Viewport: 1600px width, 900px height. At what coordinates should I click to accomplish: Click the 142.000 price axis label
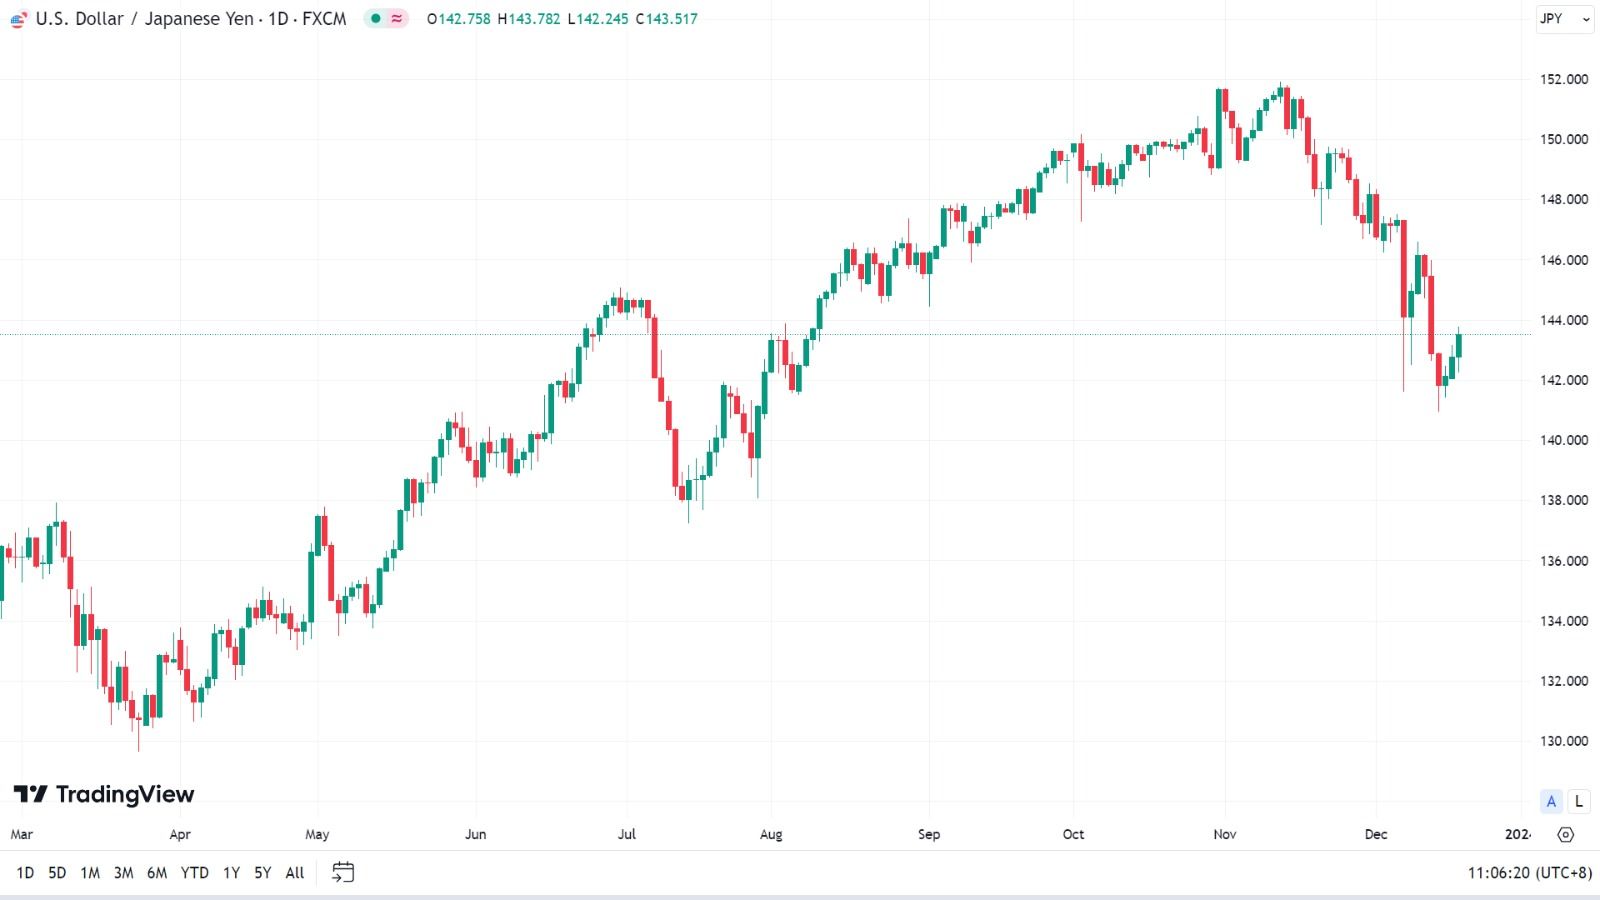pos(1563,380)
